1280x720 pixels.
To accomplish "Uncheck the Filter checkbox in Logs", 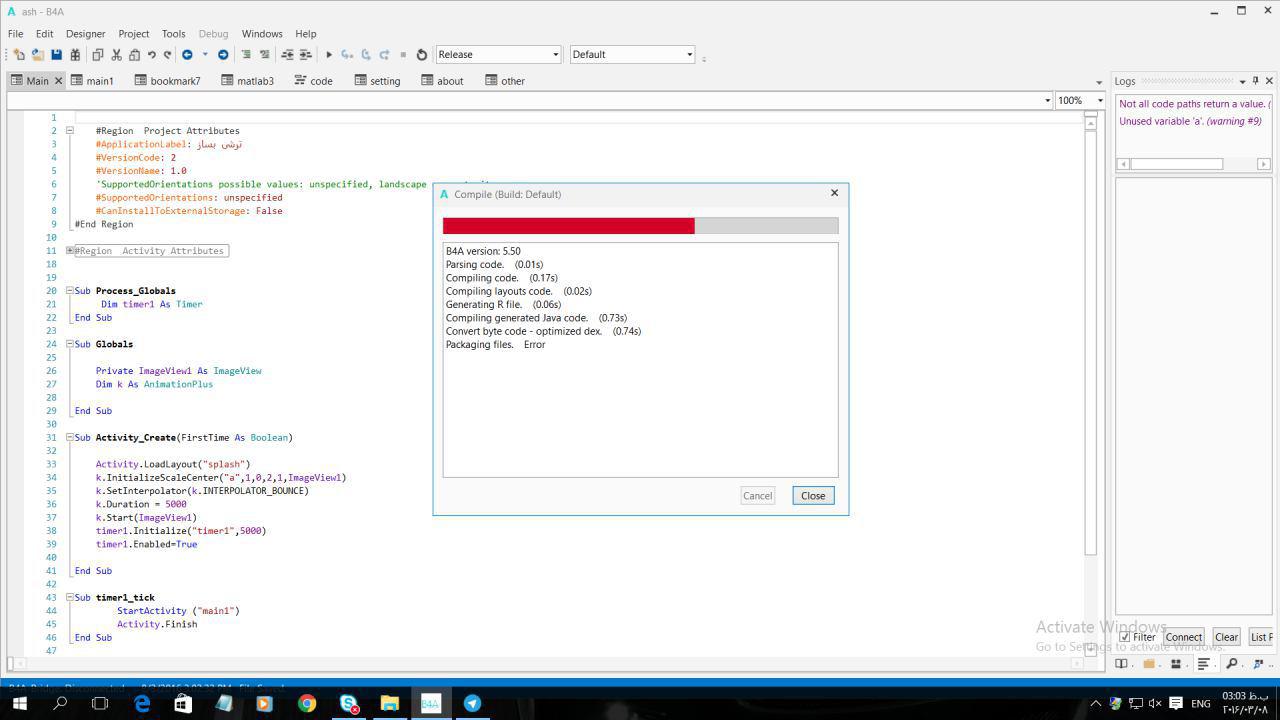I will pyautogui.click(x=1125, y=637).
